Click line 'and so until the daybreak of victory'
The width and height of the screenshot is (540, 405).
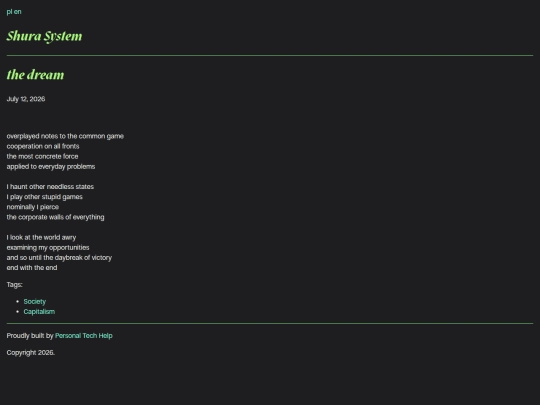[x=59, y=258]
